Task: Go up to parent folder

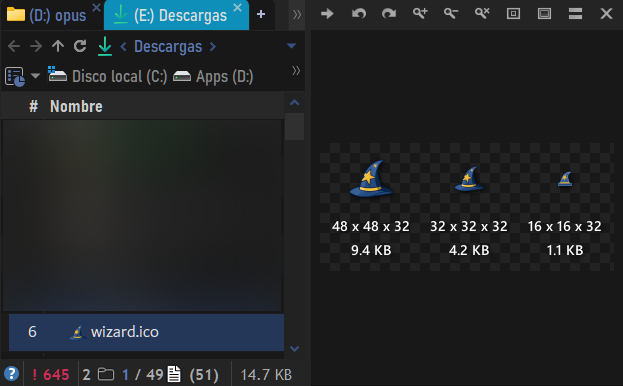Action: coord(58,46)
